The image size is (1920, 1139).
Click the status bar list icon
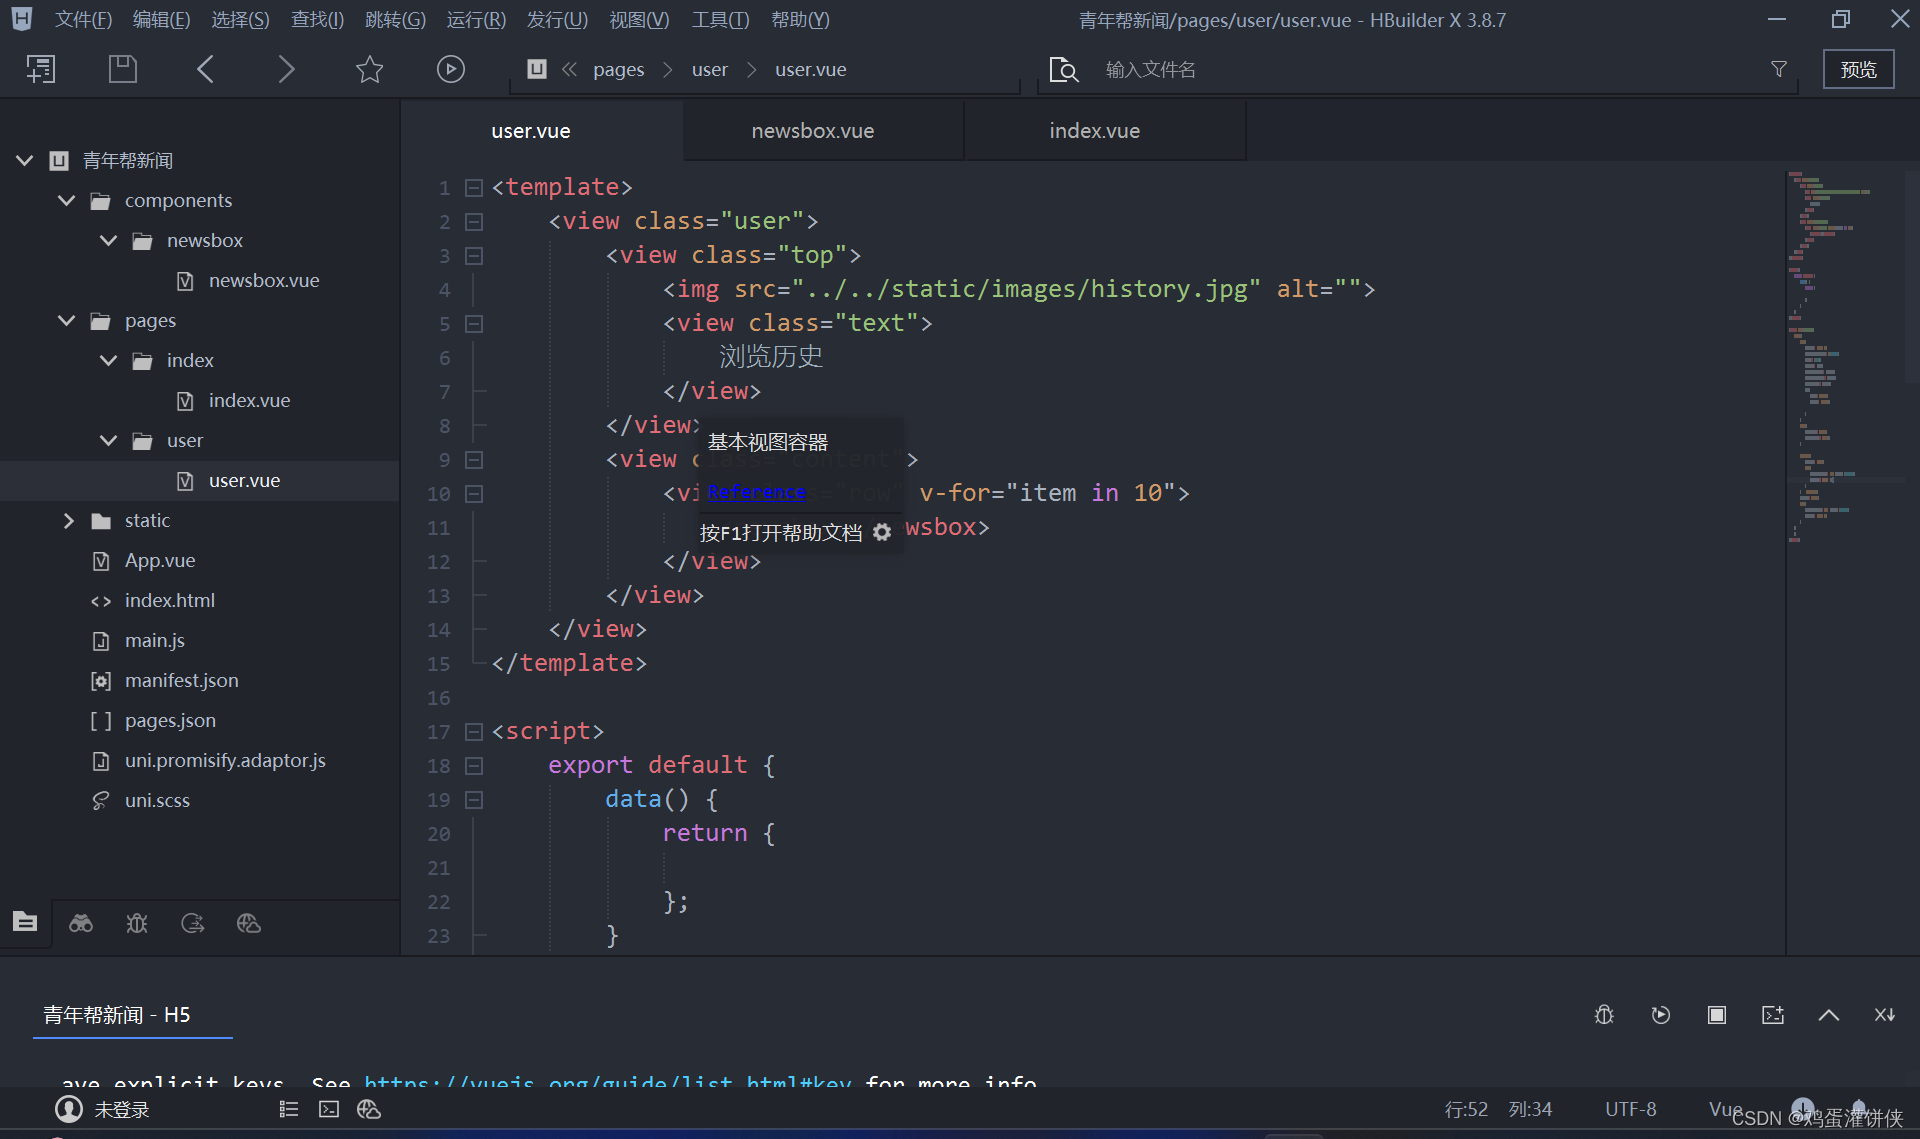(x=289, y=1109)
